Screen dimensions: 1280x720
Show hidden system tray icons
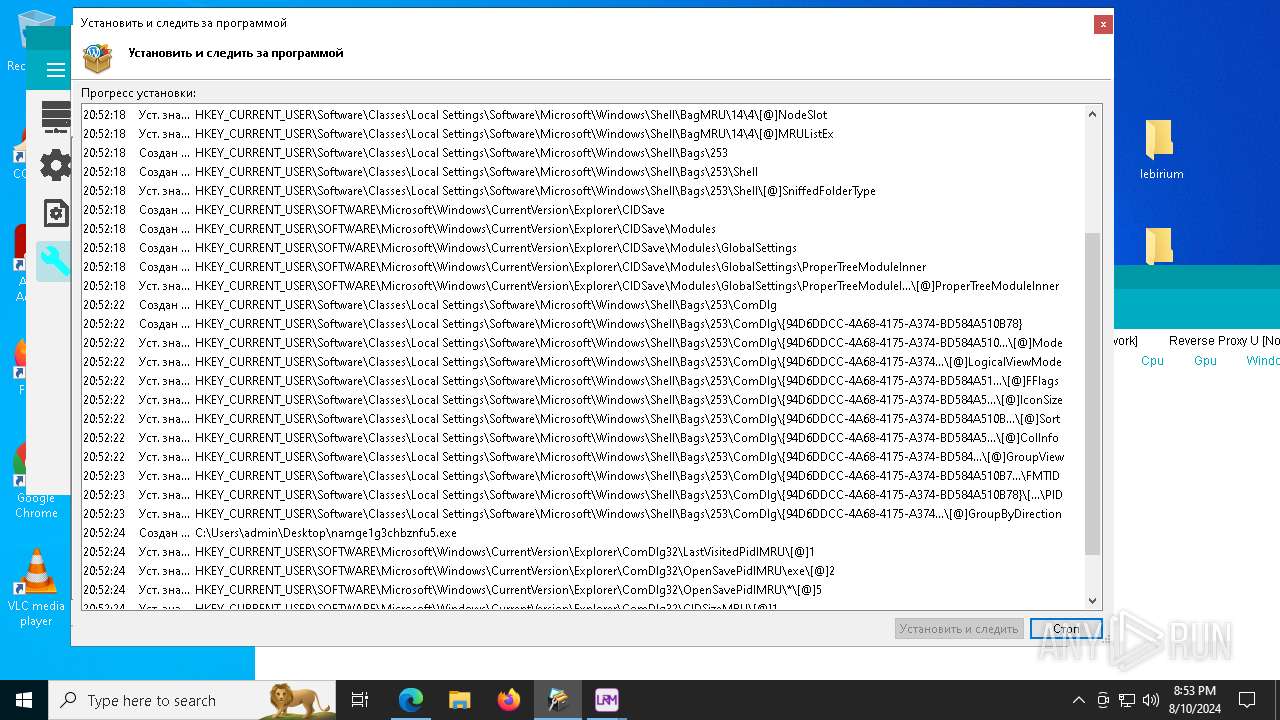click(1078, 700)
